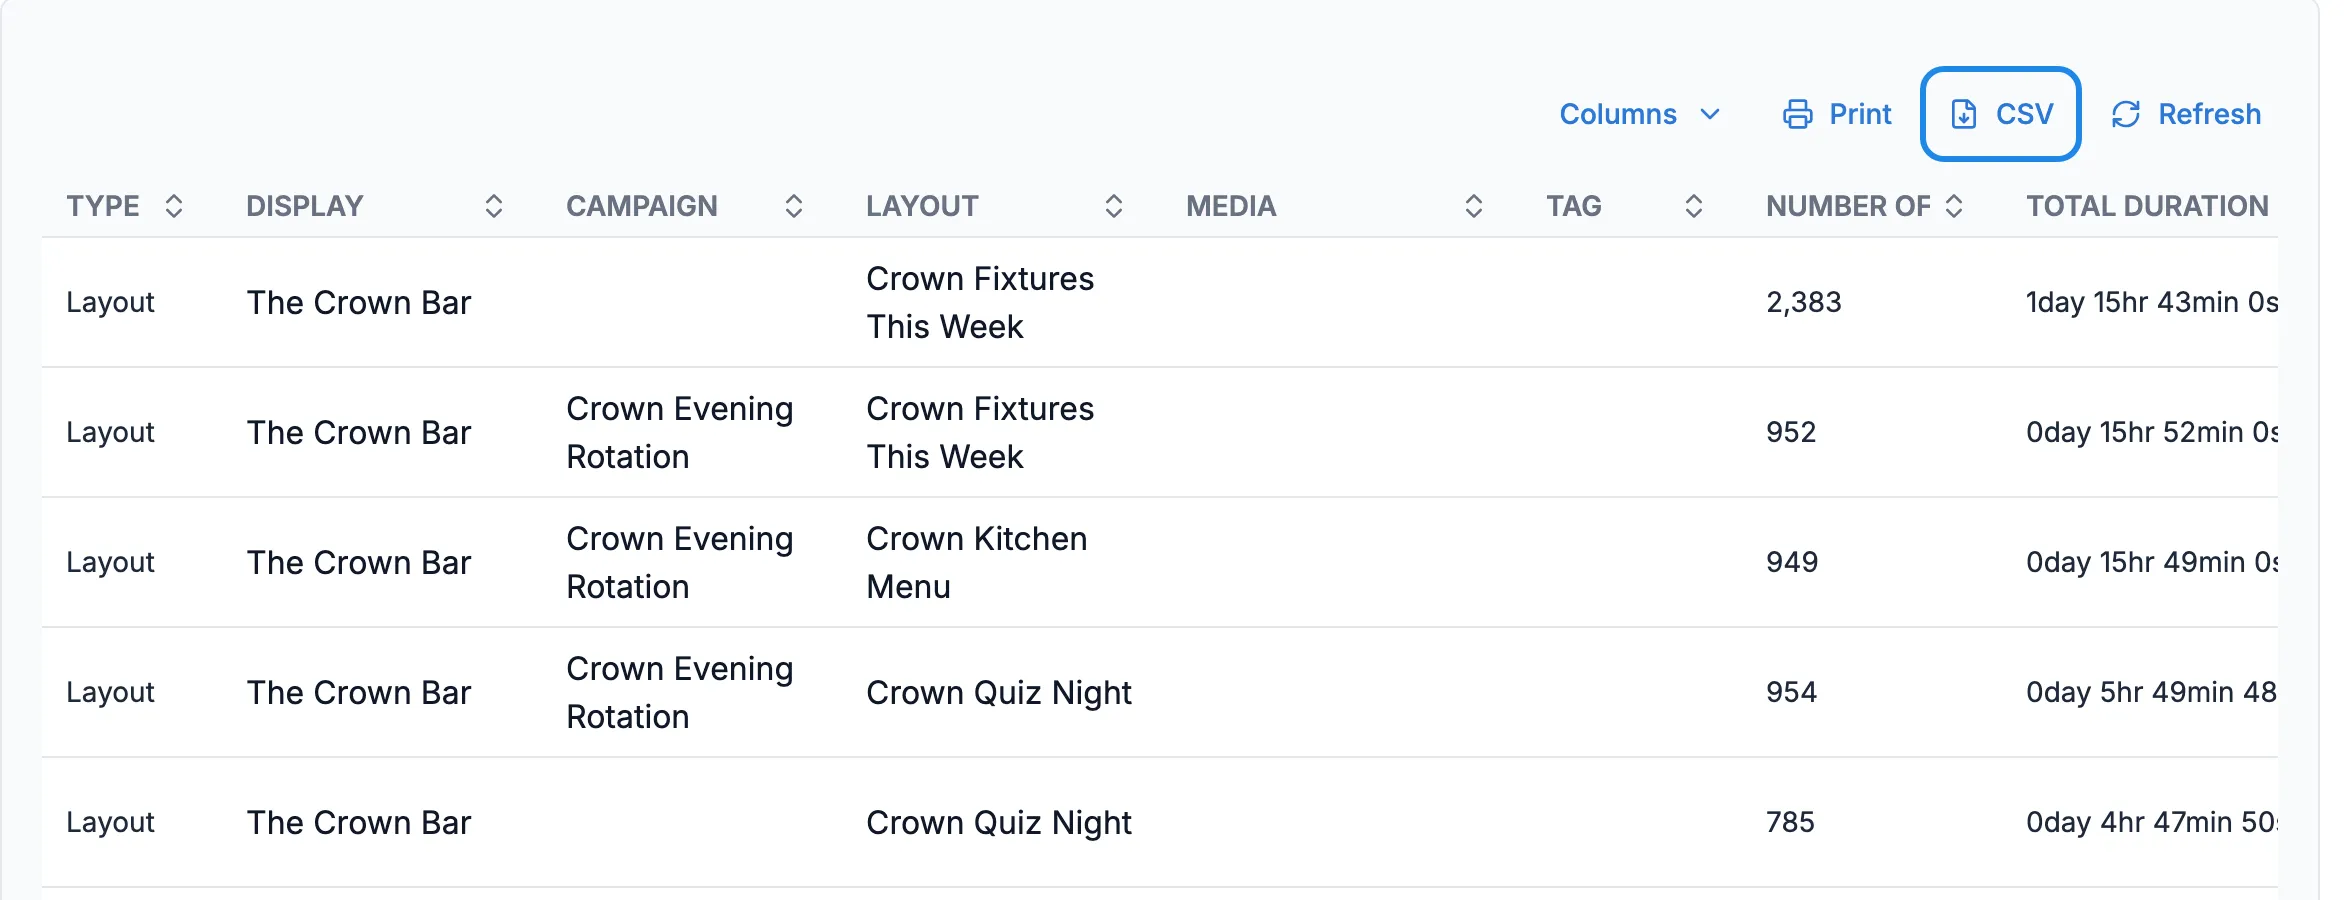The width and height of the screenshot is (2344, 900).
Task: Click the TYPE column header text
Action: [x=103, y=206]
